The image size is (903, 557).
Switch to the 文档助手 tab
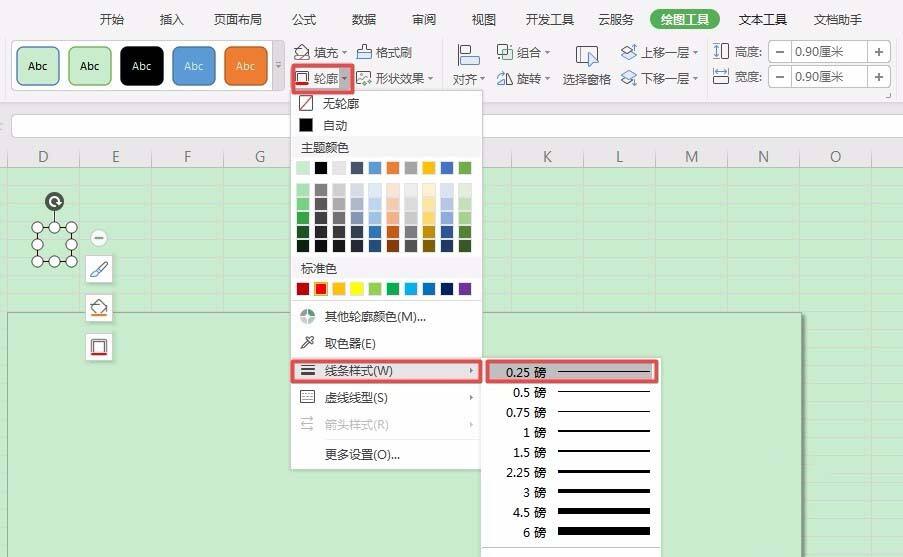[x=837, y=20]
